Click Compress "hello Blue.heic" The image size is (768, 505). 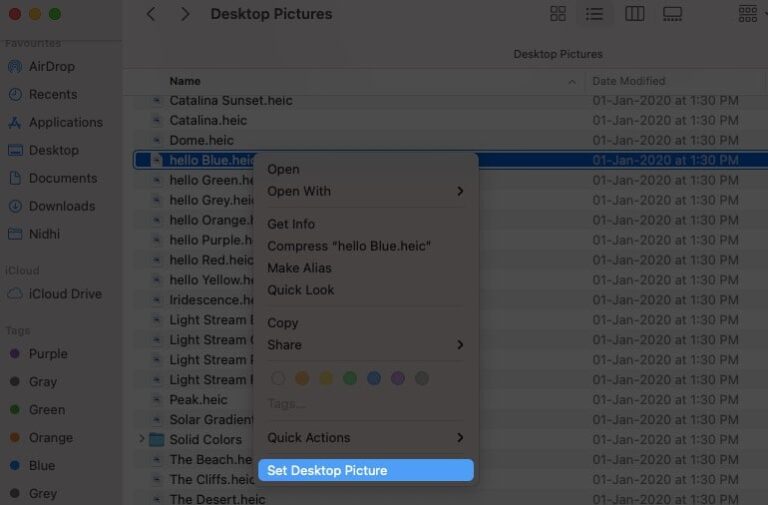348,246
